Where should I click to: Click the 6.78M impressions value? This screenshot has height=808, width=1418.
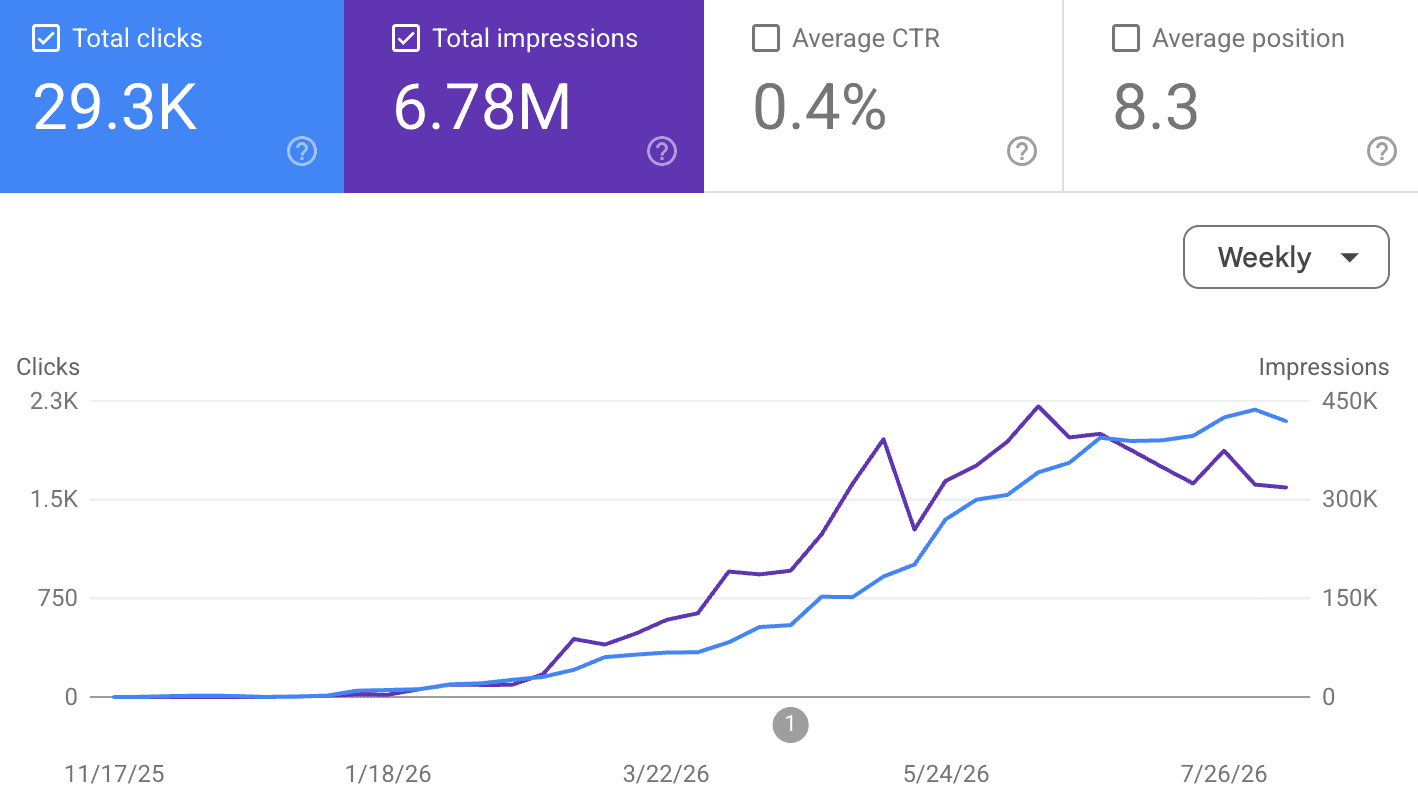[x=482, y=107]
